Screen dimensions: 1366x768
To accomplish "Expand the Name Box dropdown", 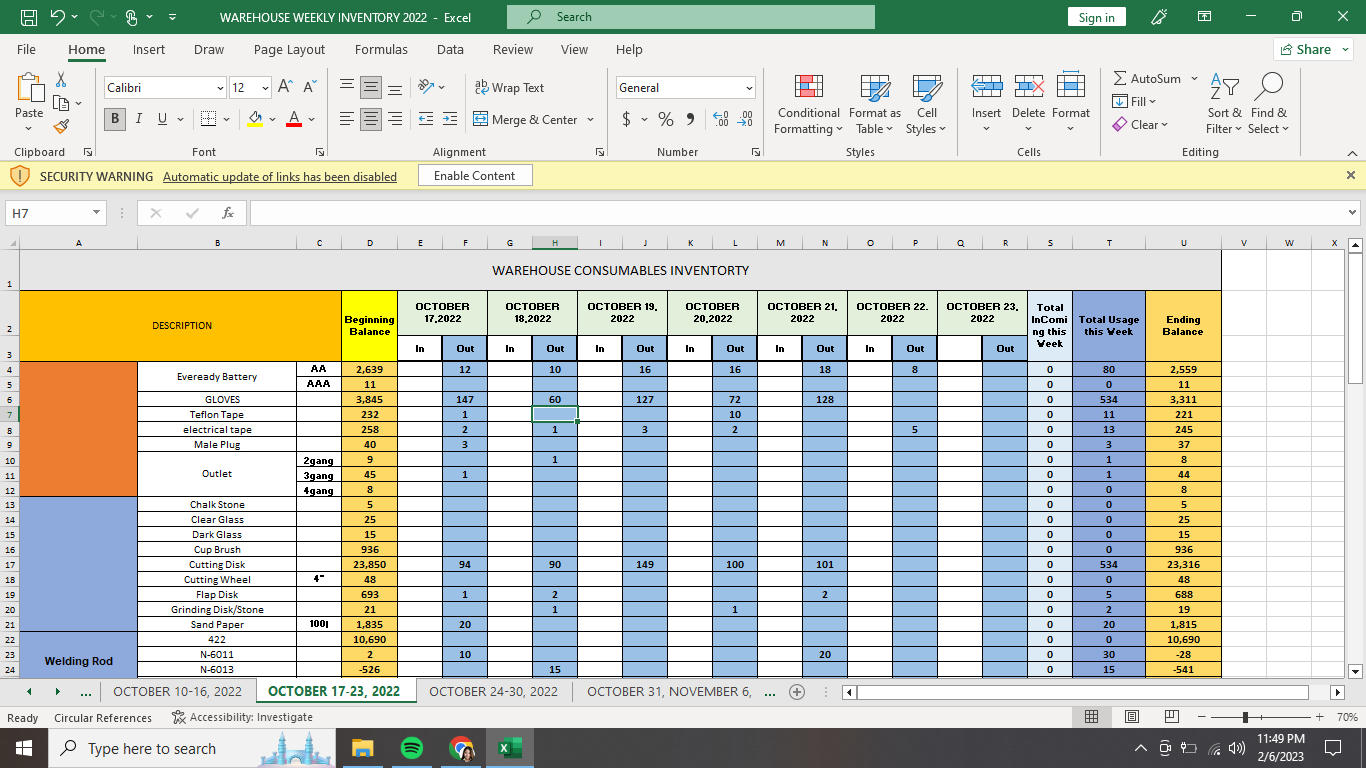I will pos(96,213).
